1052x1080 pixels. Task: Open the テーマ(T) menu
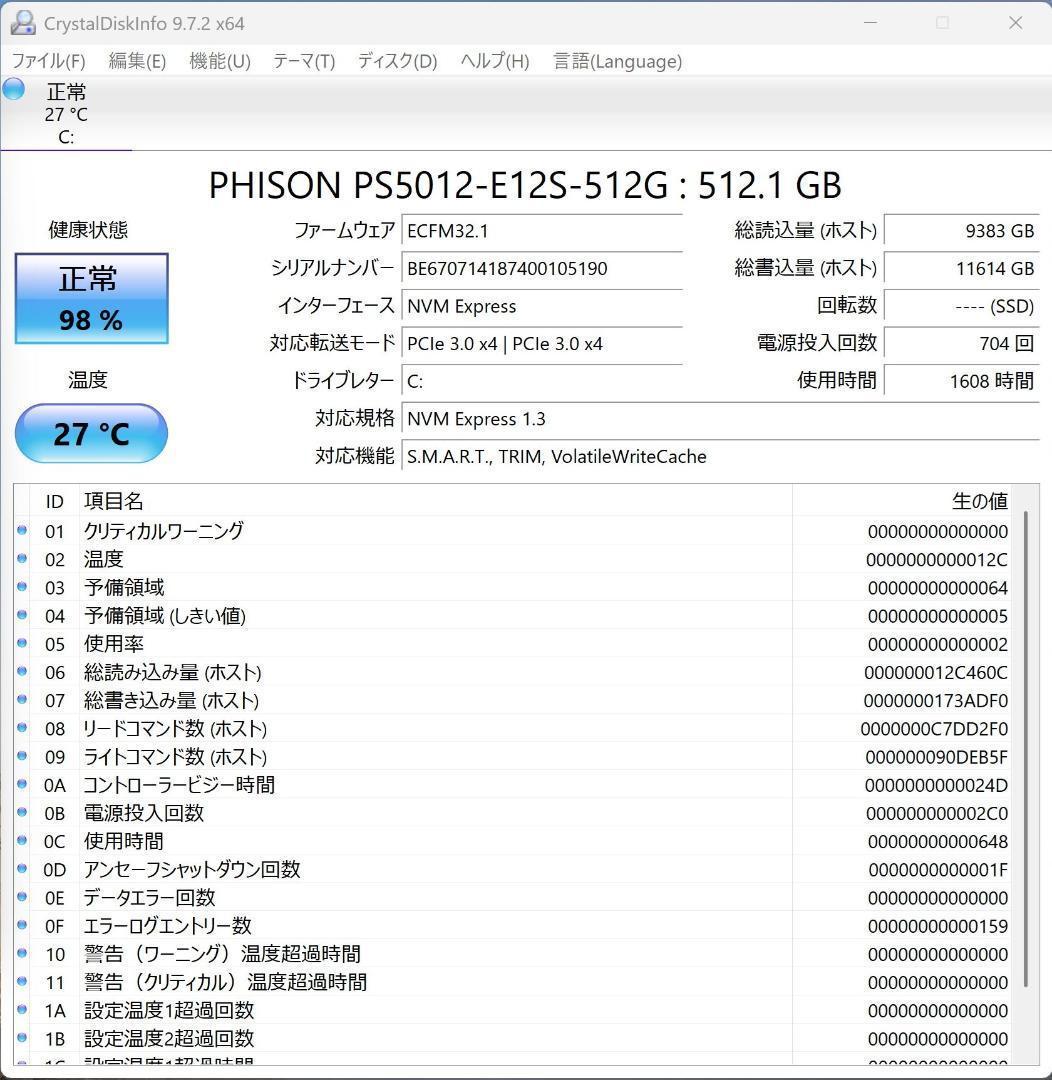302,61
